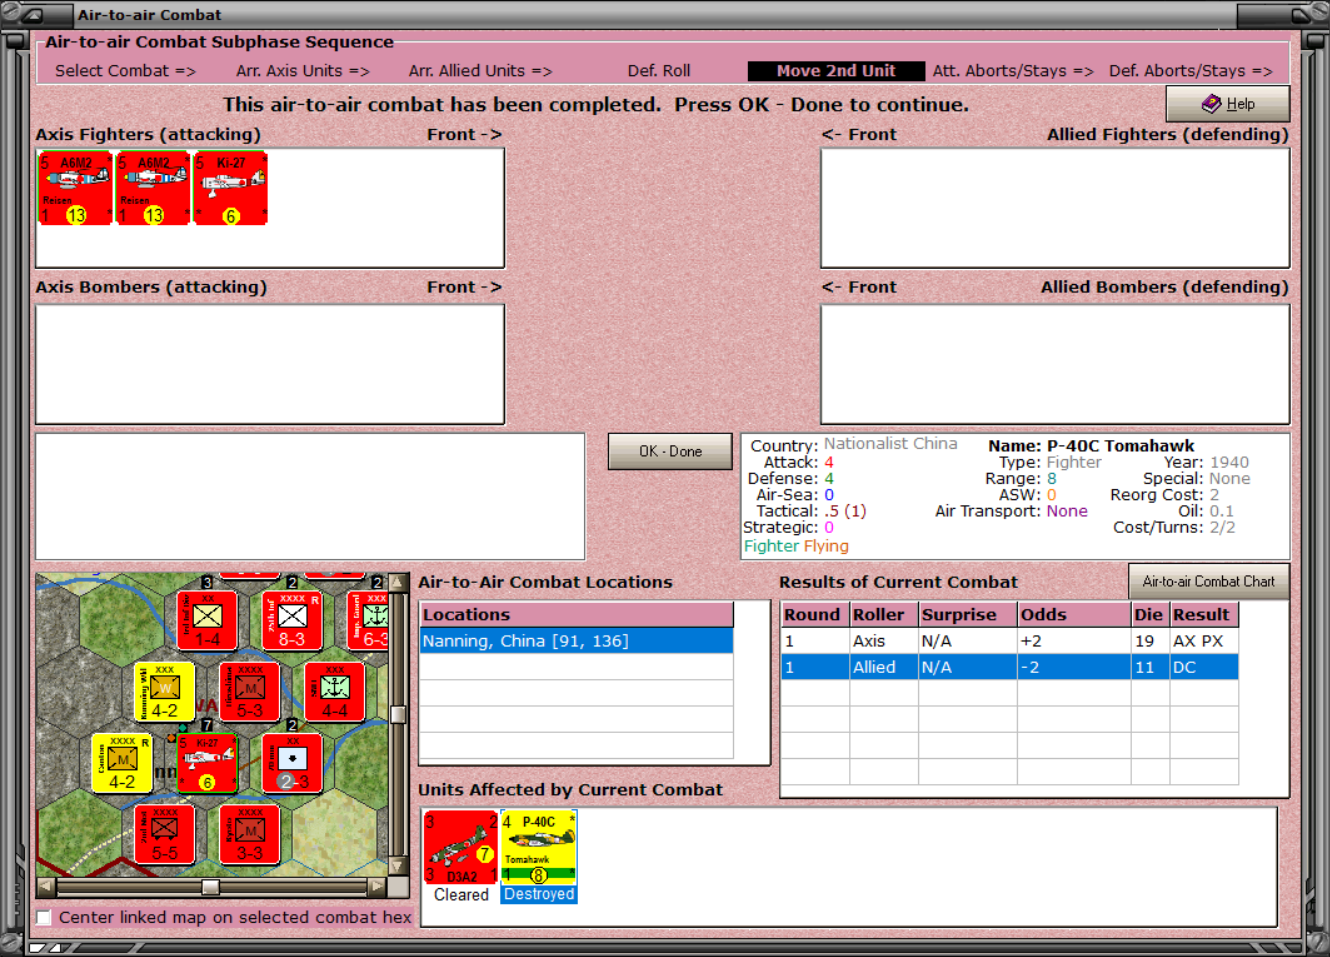1330x957 pixels.
Task: Click the Arr. Allied Units subphase step
Action: pos(480,71)
